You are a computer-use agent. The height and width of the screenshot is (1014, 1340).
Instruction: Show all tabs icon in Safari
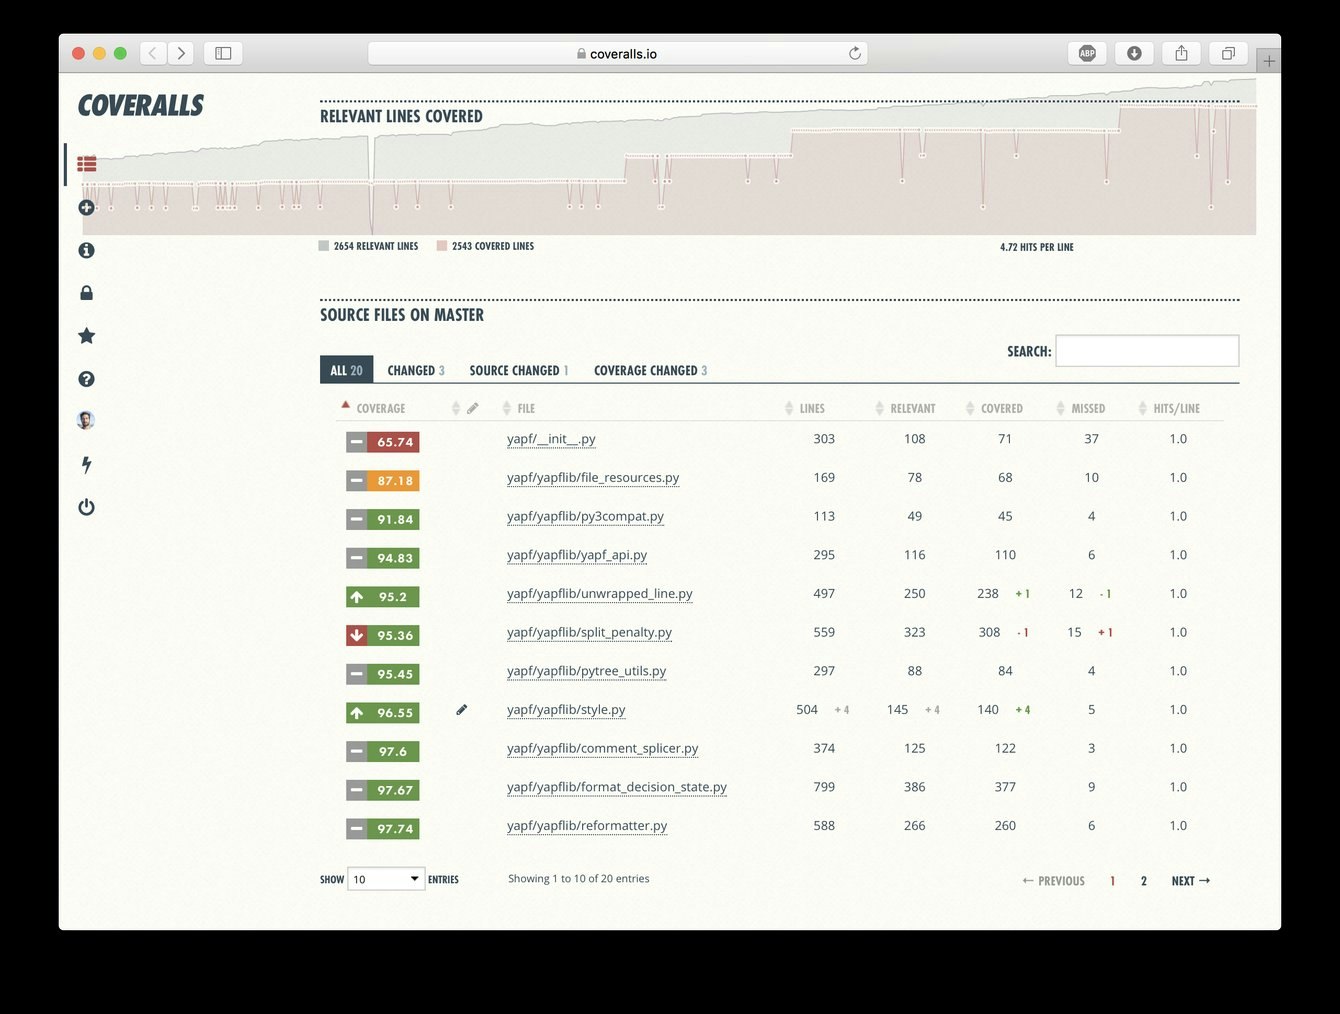click(1228, 53)
